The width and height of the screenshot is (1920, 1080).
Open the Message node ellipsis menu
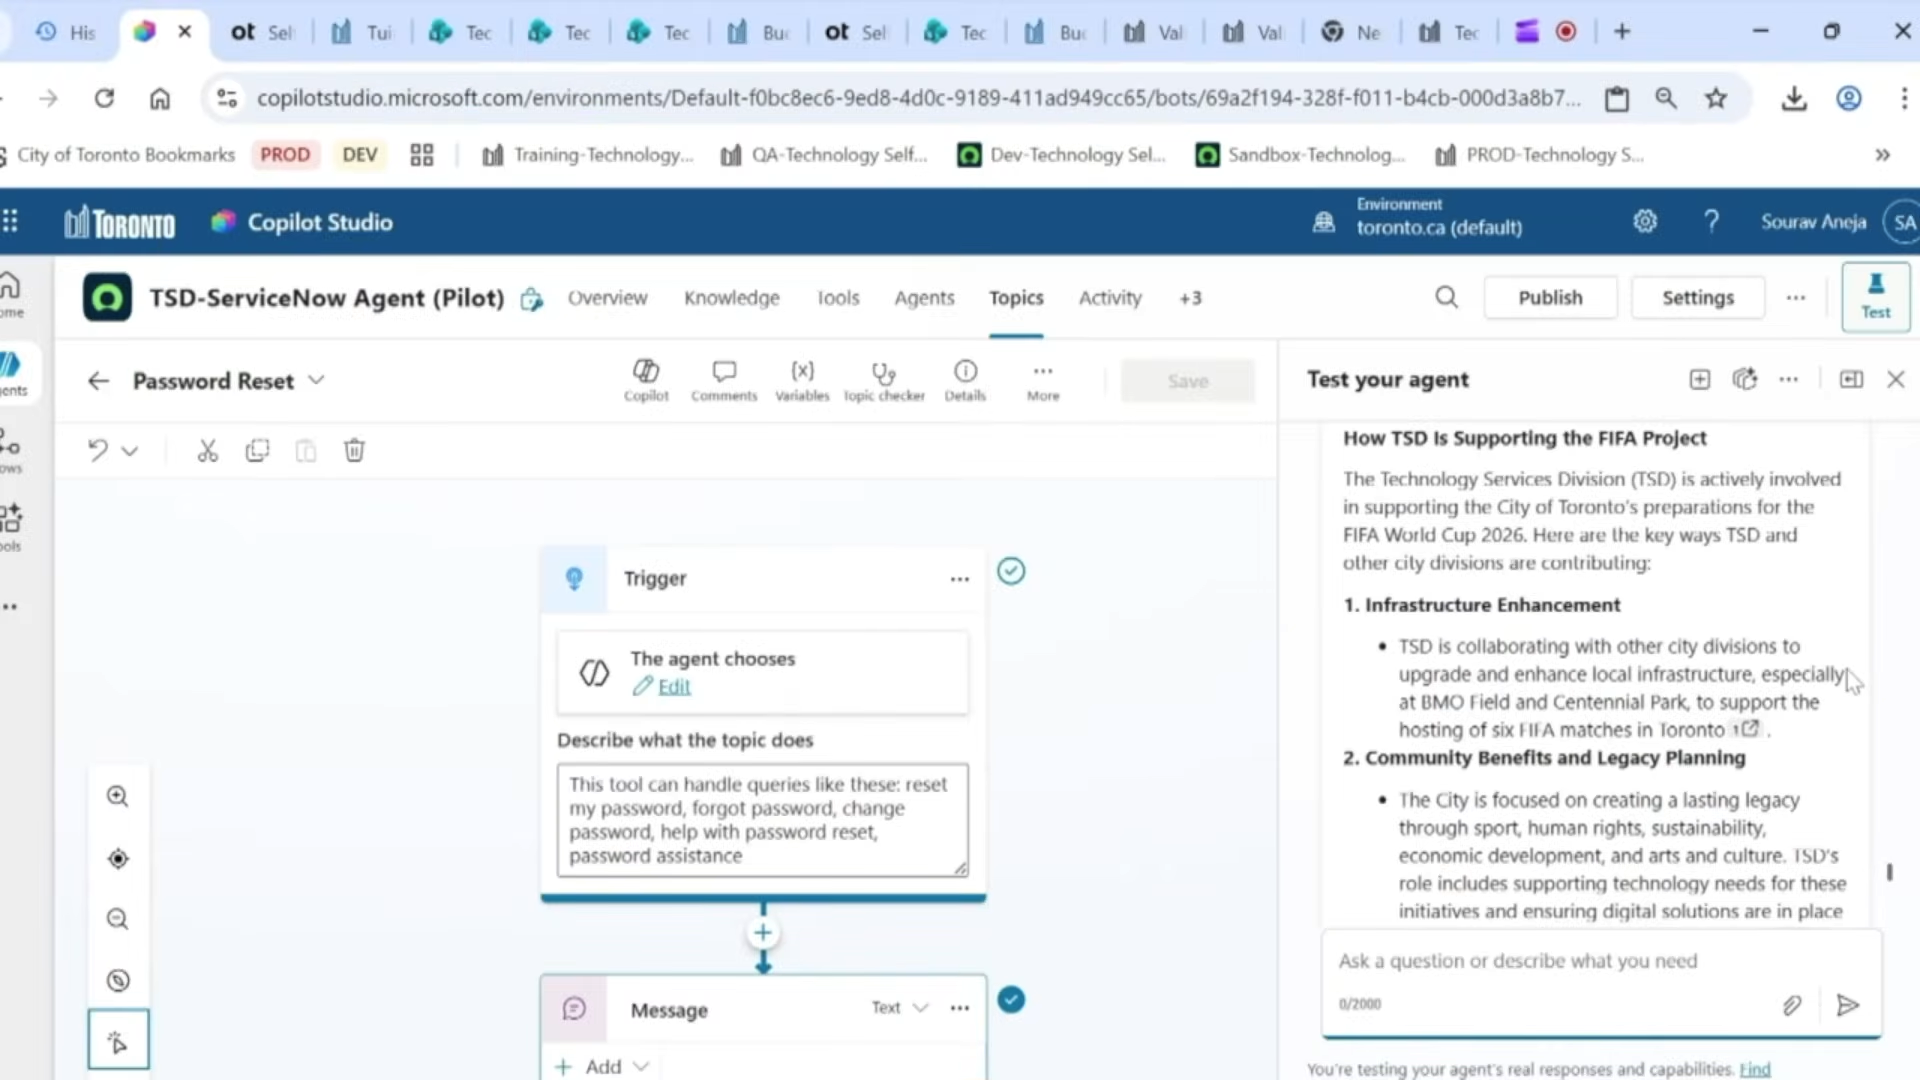pos(960,1008)
